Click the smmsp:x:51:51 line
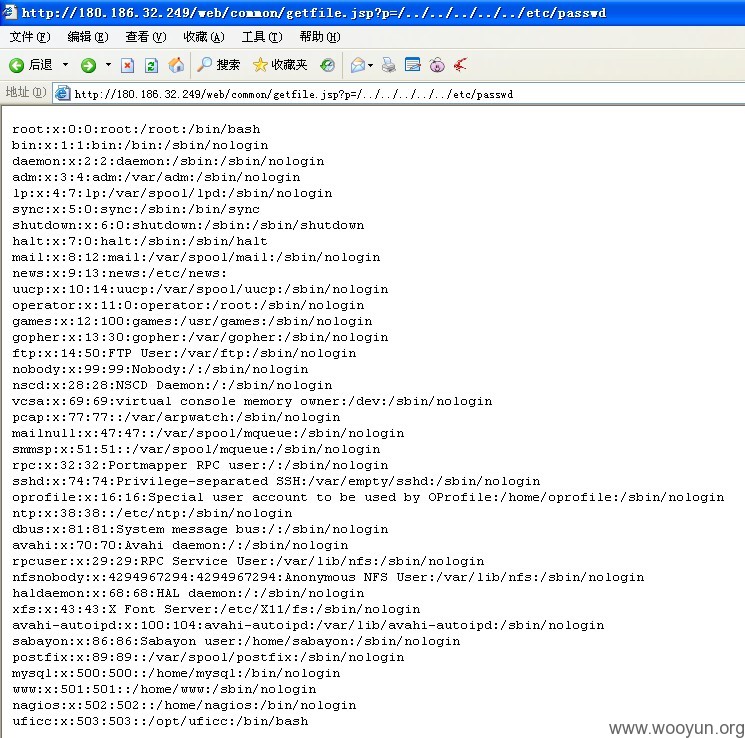Screen dimensions: 745x738 click(196, 449)
